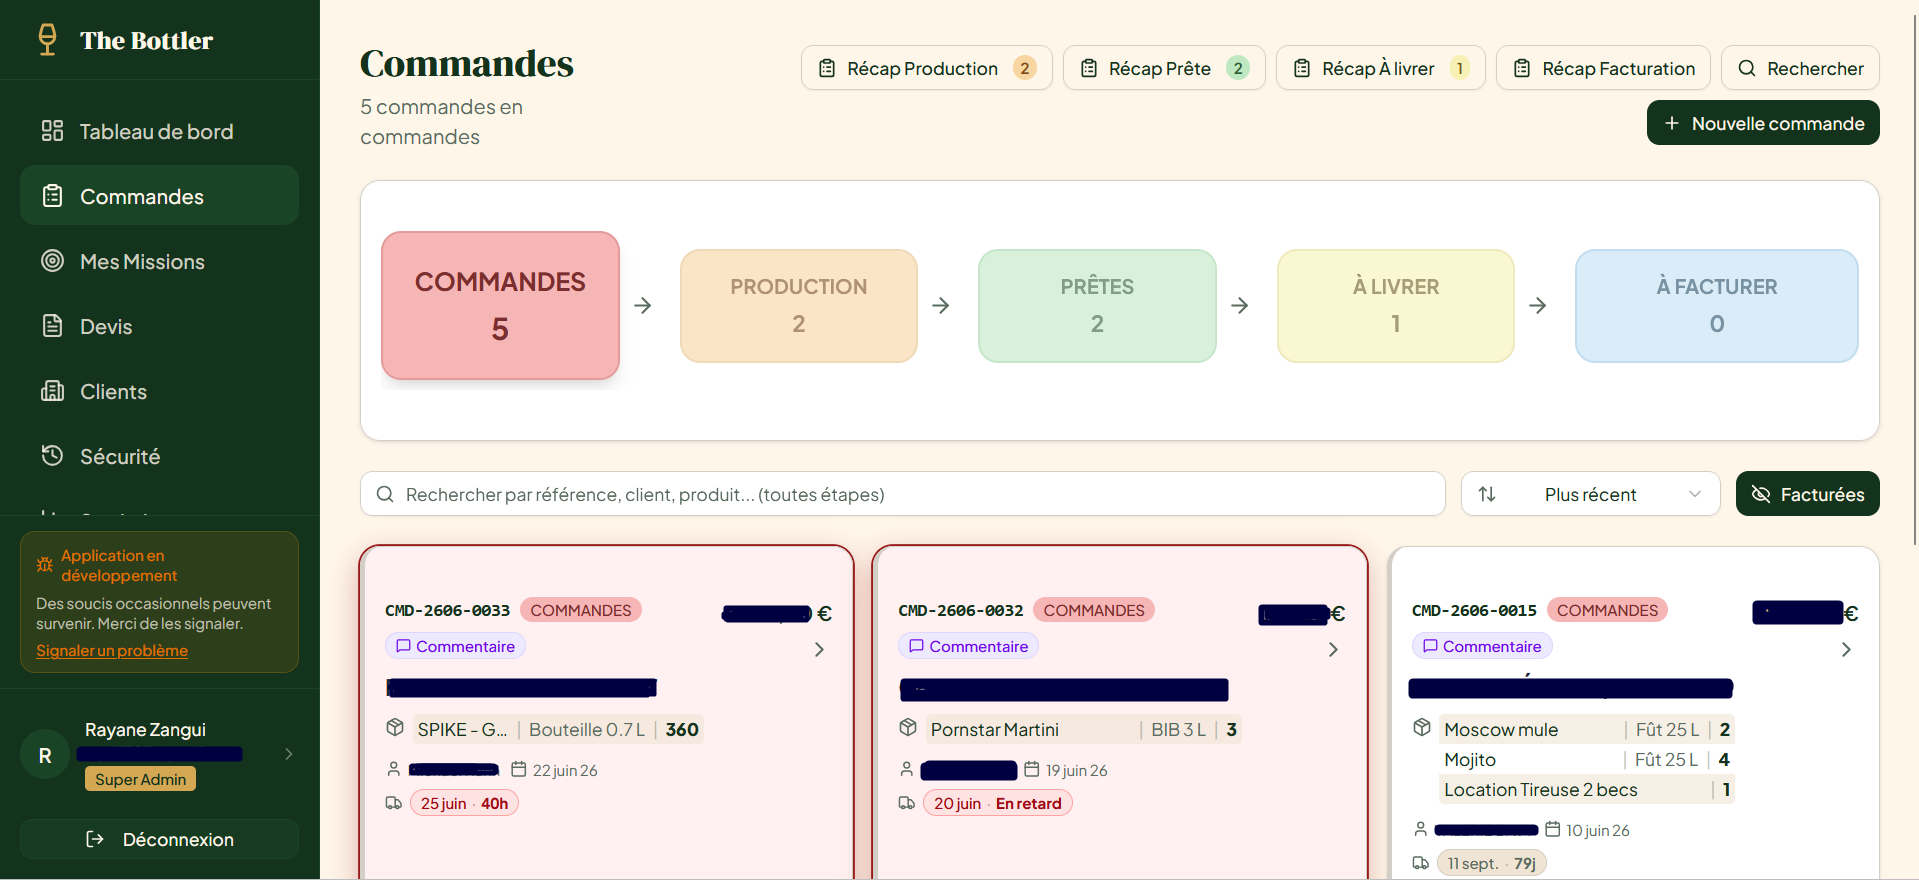Open the Clients section
The image size is (1919, 880).
(x=160, y=391)
